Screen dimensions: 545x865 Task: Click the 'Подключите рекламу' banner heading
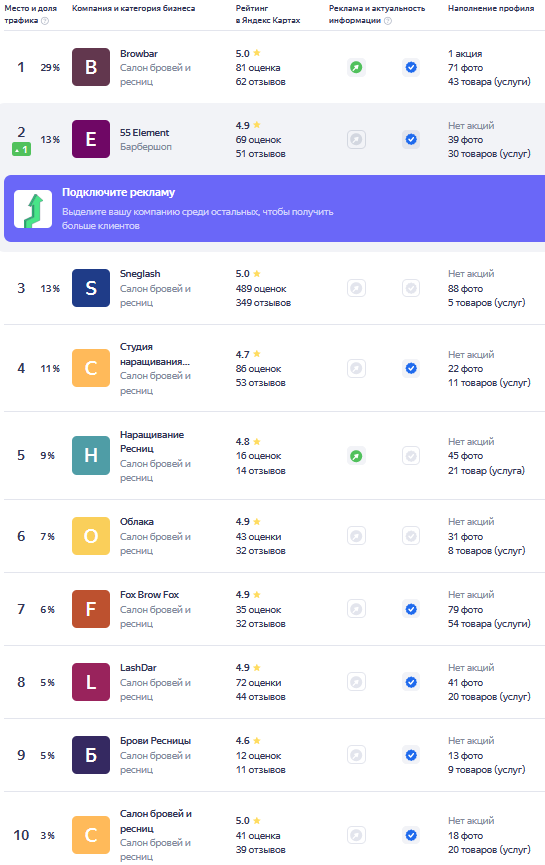pyautogui.click(x=119, y=192)
